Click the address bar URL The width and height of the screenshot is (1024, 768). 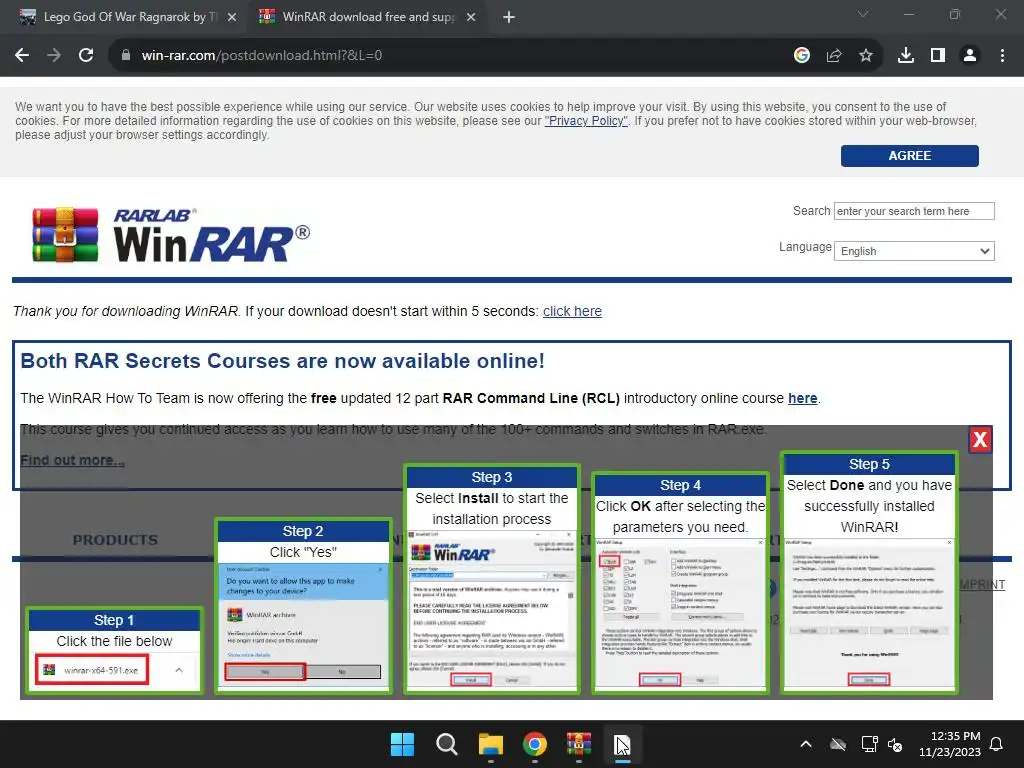(262, 56)
